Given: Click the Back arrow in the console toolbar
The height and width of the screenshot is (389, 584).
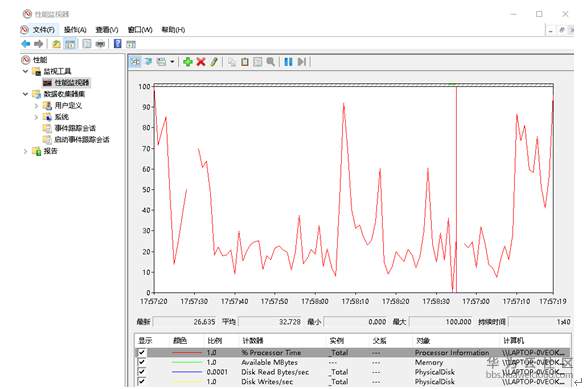Looking at the screenshot, I should (25, 44).
